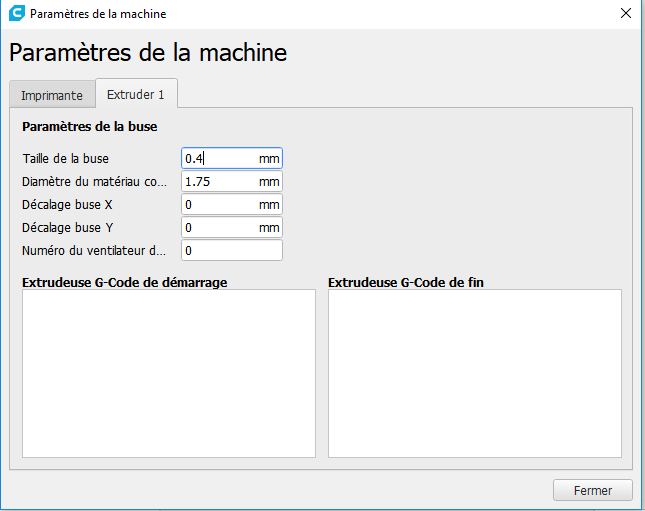Select the Extruder 1 tab
The height and width of the screenshot is (511, 645).
point(136,94)
